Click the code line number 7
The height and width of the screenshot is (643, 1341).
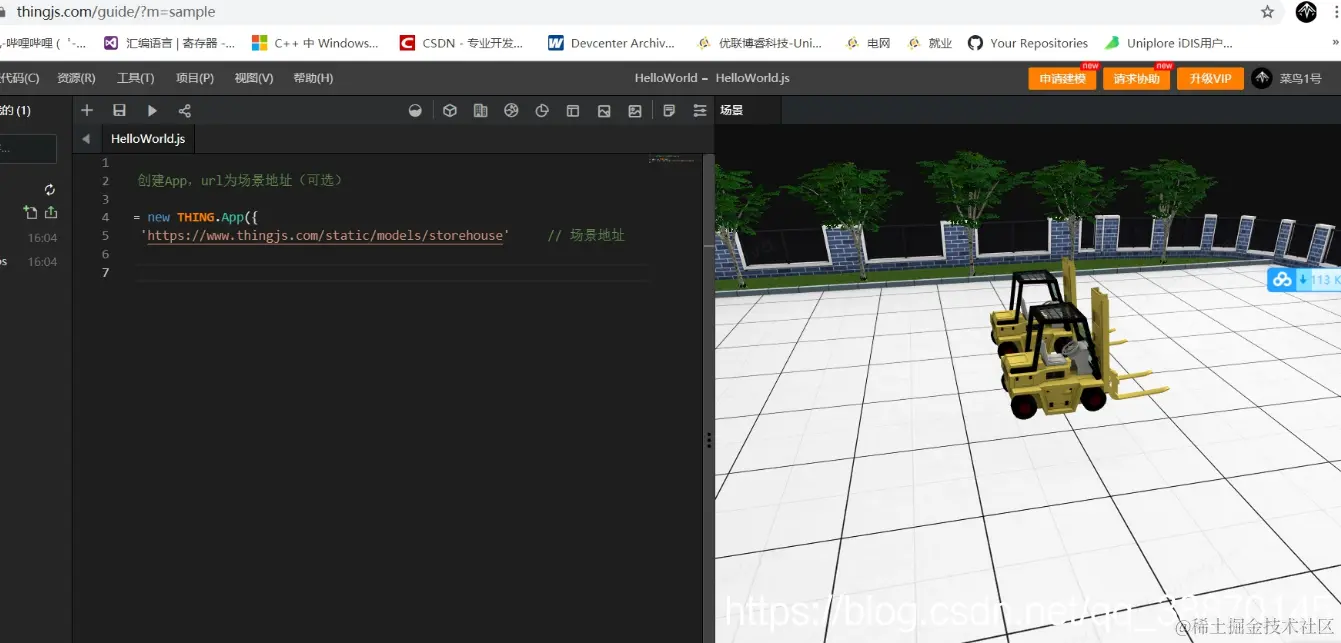pyautogui.click(x=105, y=272)
